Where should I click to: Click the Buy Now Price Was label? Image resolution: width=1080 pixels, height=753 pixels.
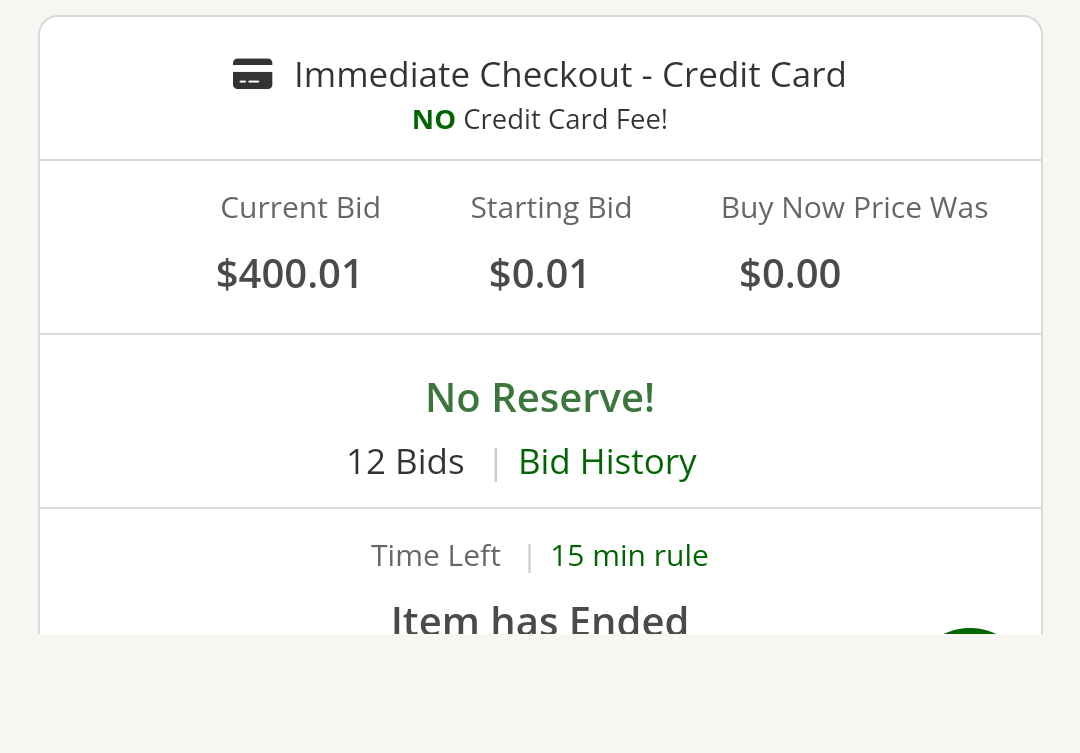click(x=855, y=208)
